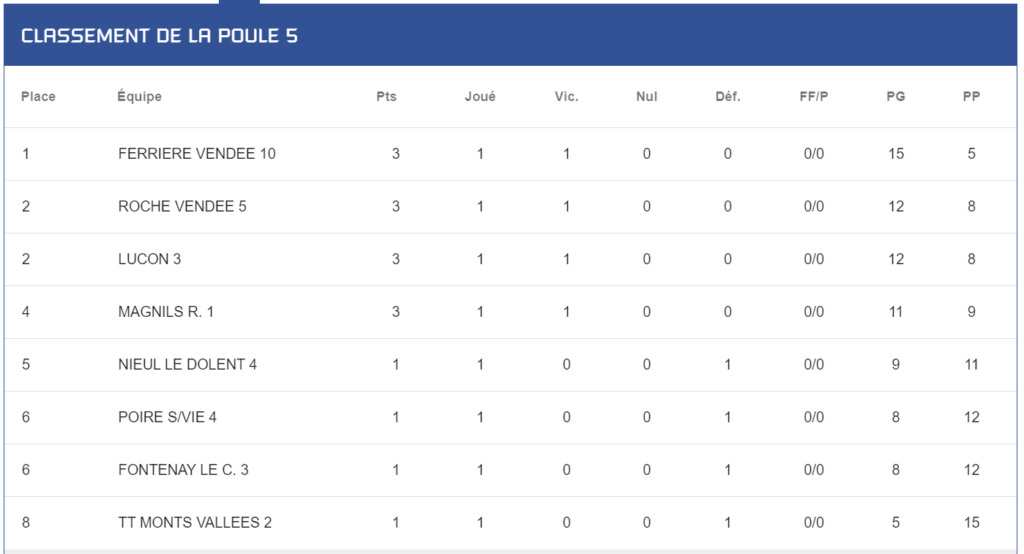Click the Pts column header
This screenshot has width=1024, height=554.
386,97
